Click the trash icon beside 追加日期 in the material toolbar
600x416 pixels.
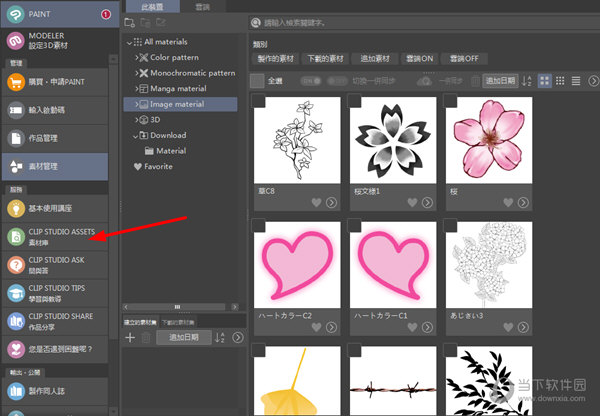click(x=475, y=81)
